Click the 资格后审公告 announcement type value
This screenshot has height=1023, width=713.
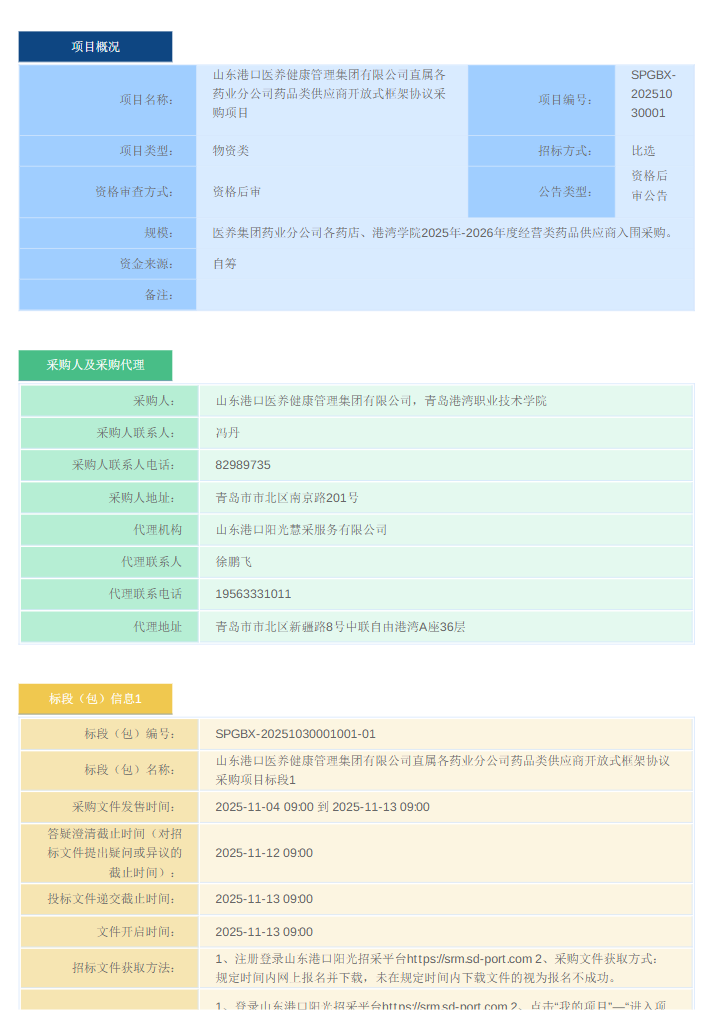click(x=650, y=186)
